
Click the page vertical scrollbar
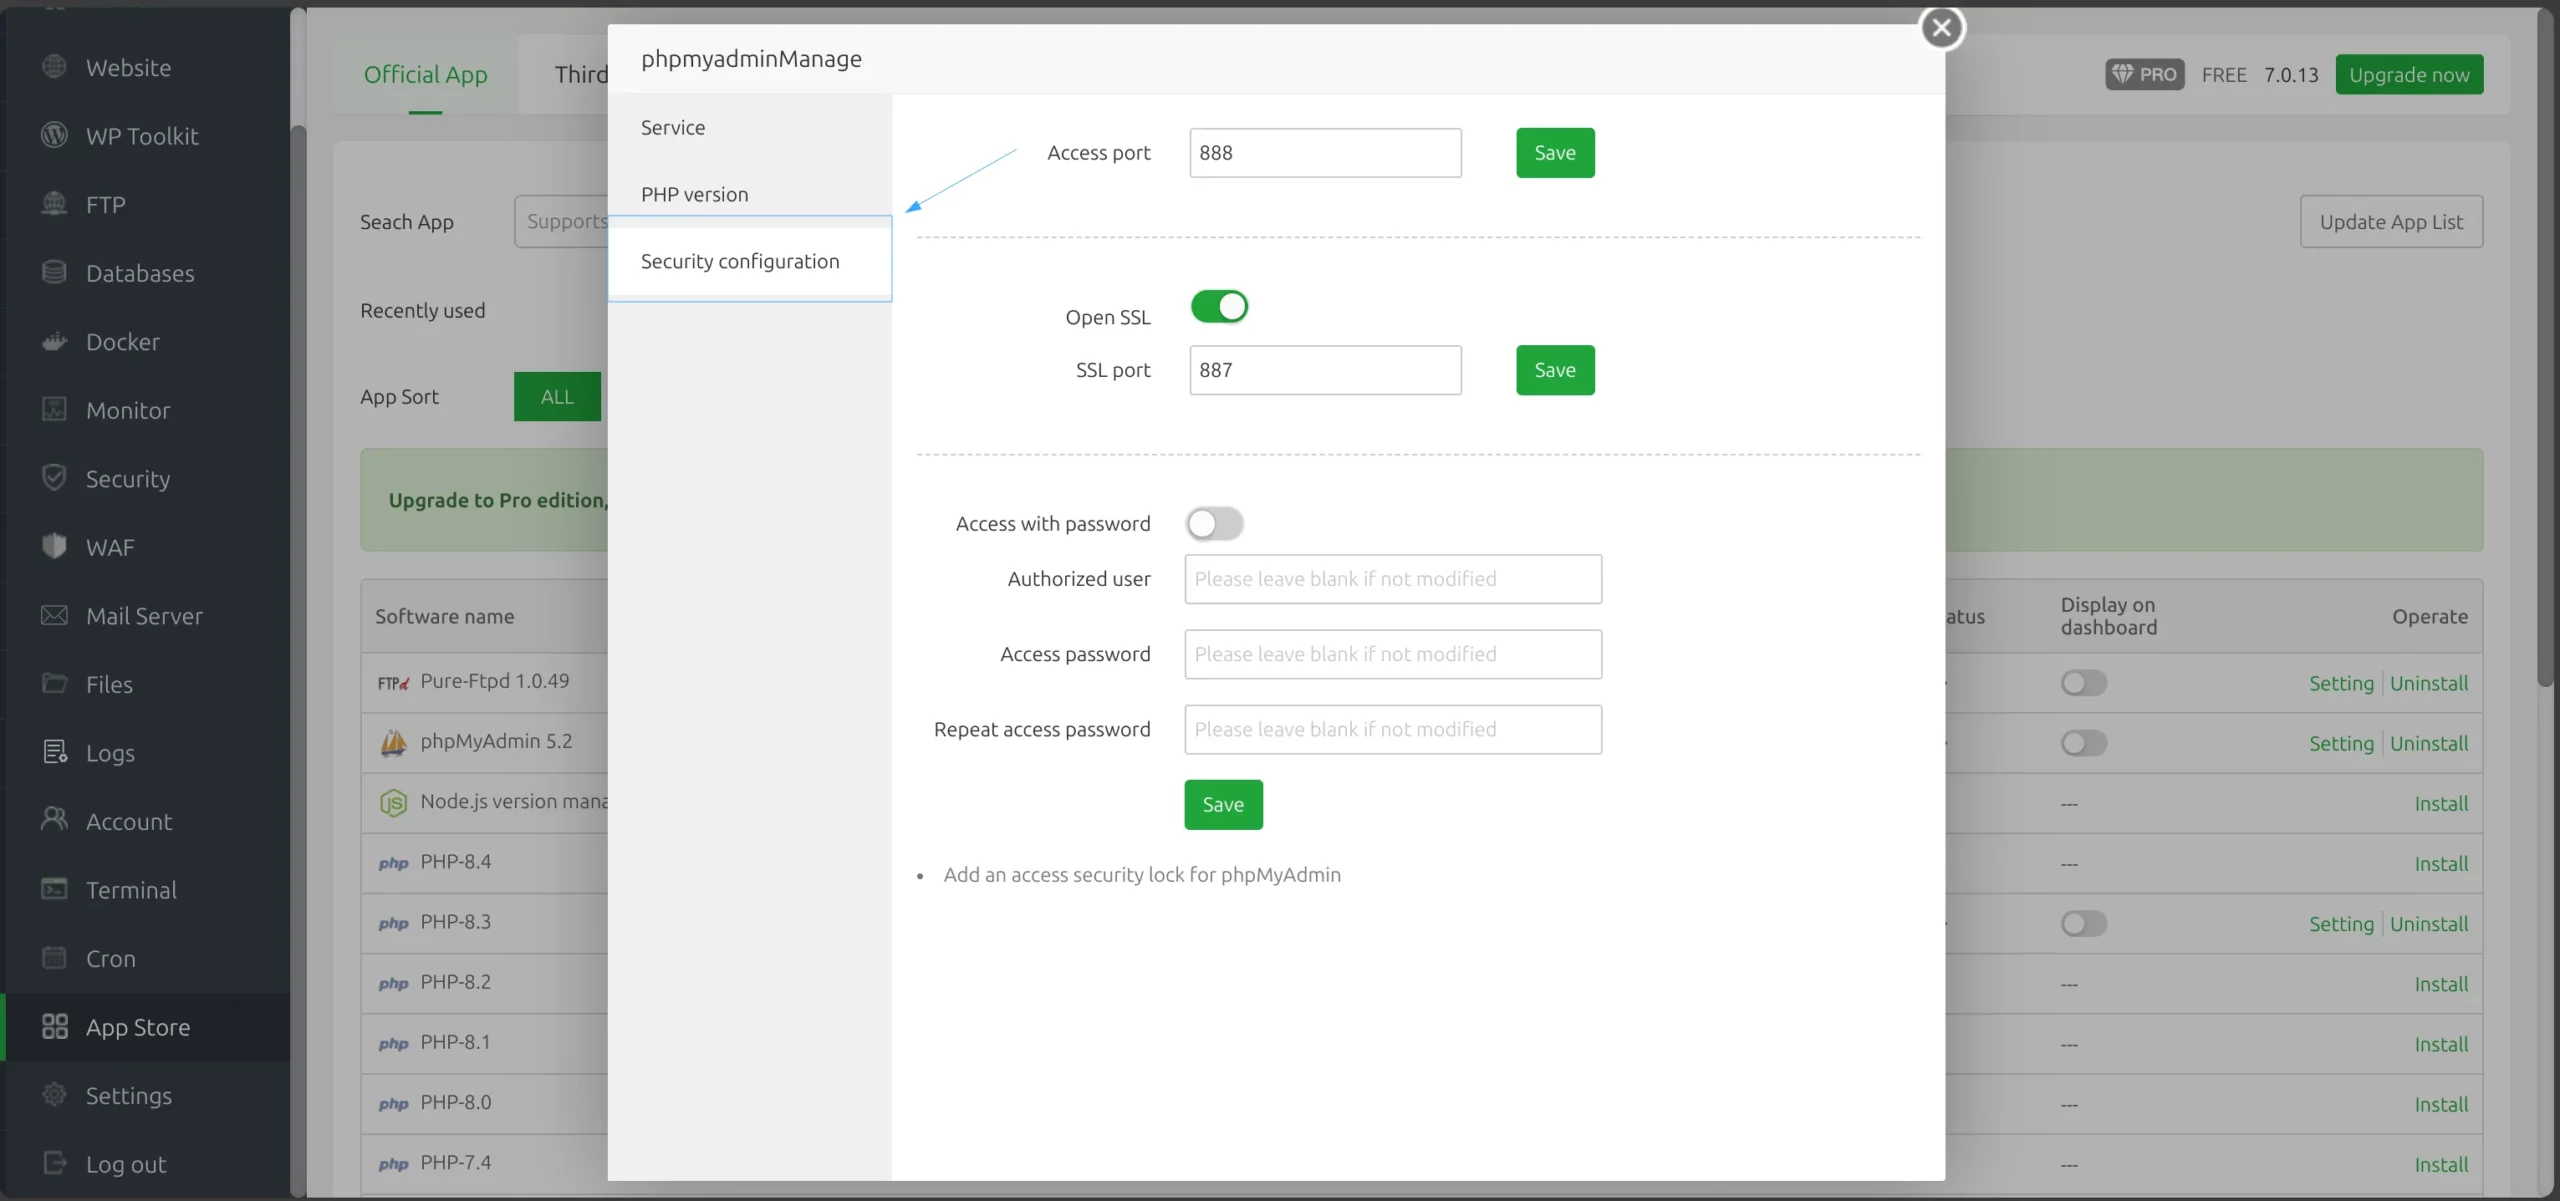[2545, 346]
